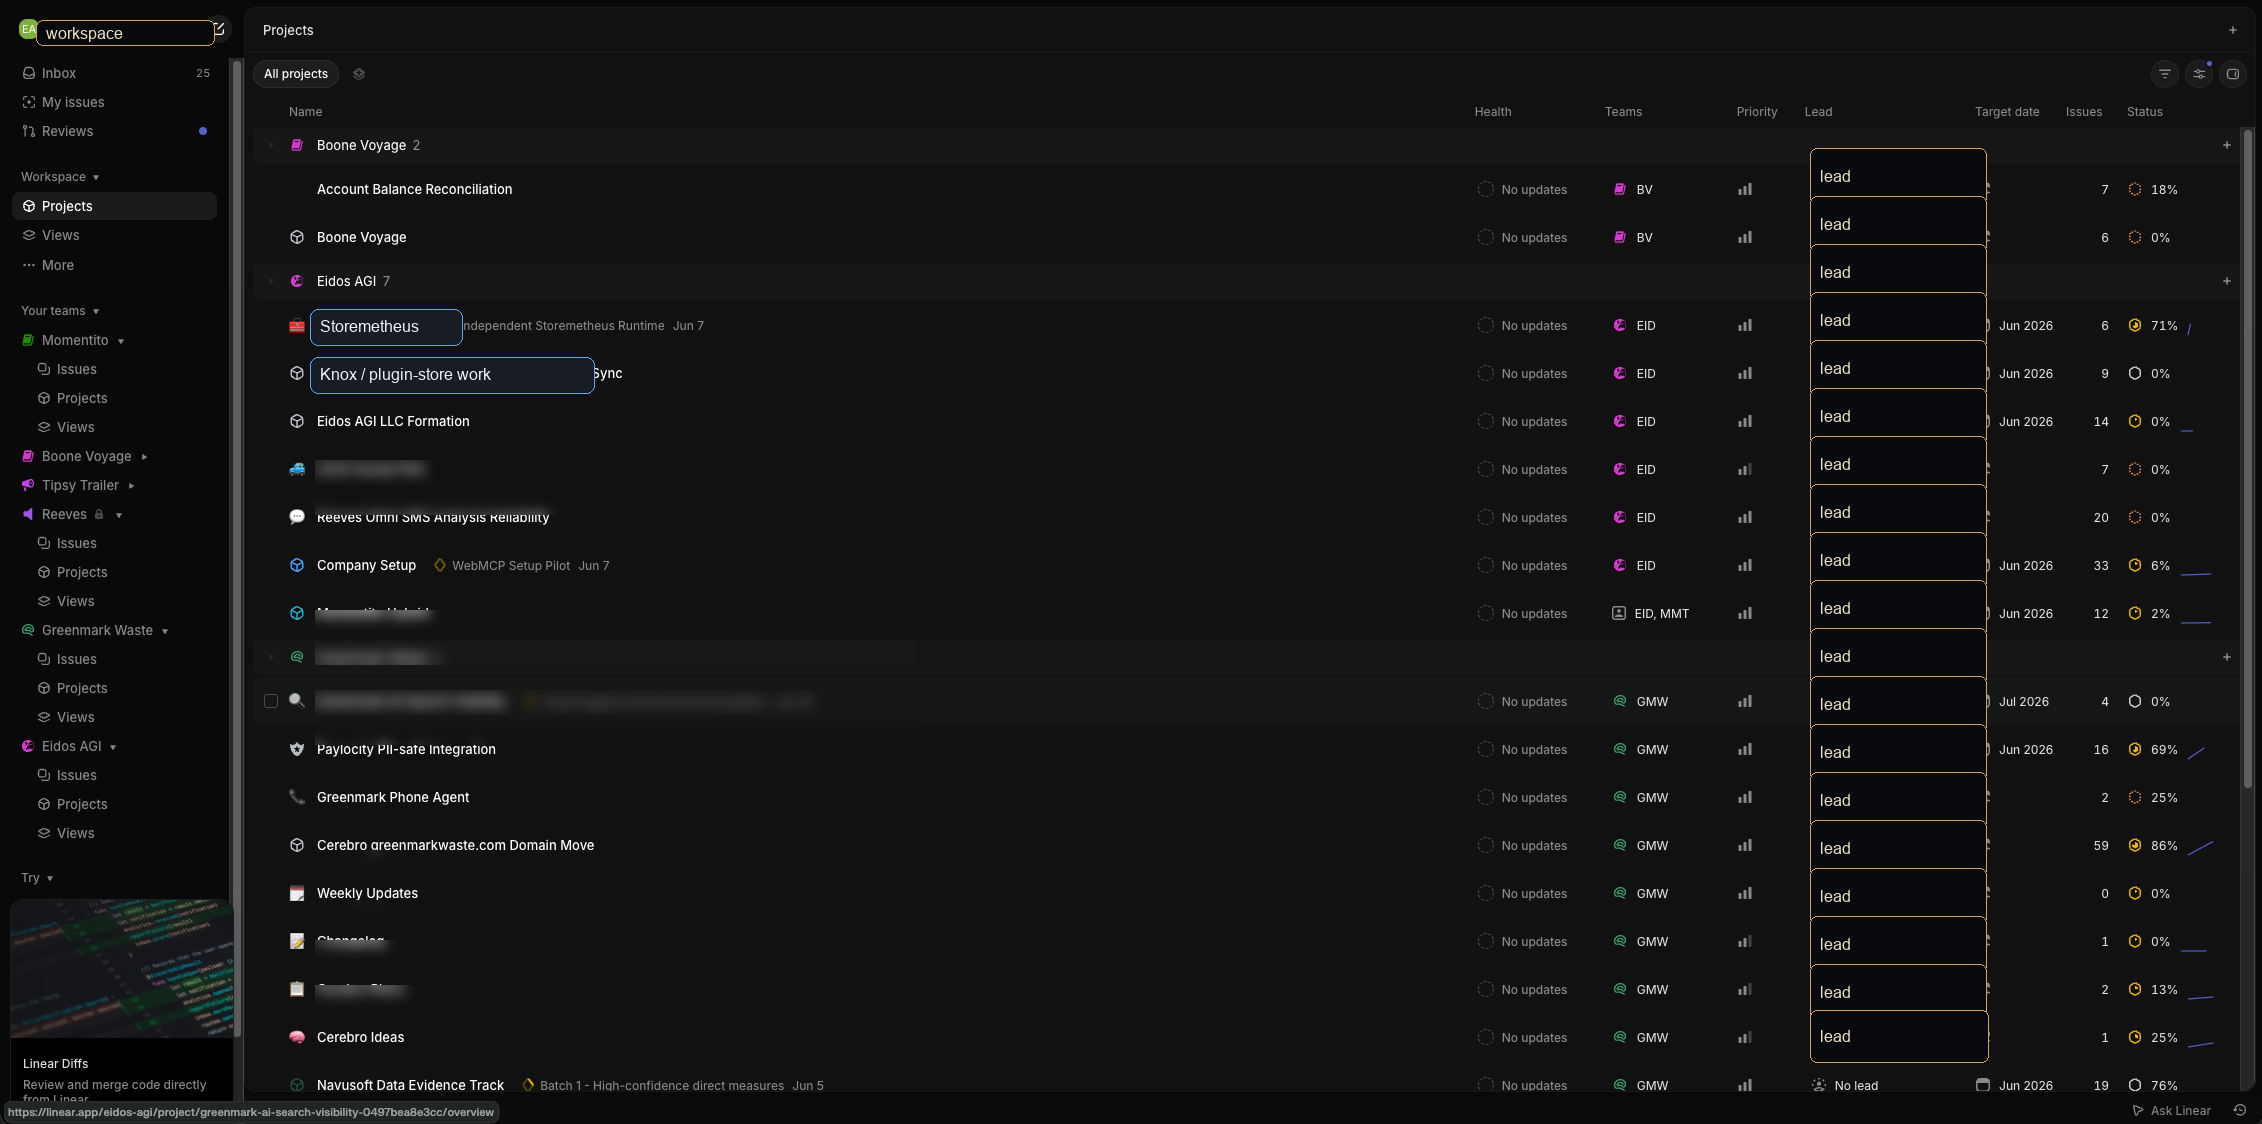Click the Weekly Updates calendar icon
The height and width of the screenshot is (1124, 2262).
(297, 893)
